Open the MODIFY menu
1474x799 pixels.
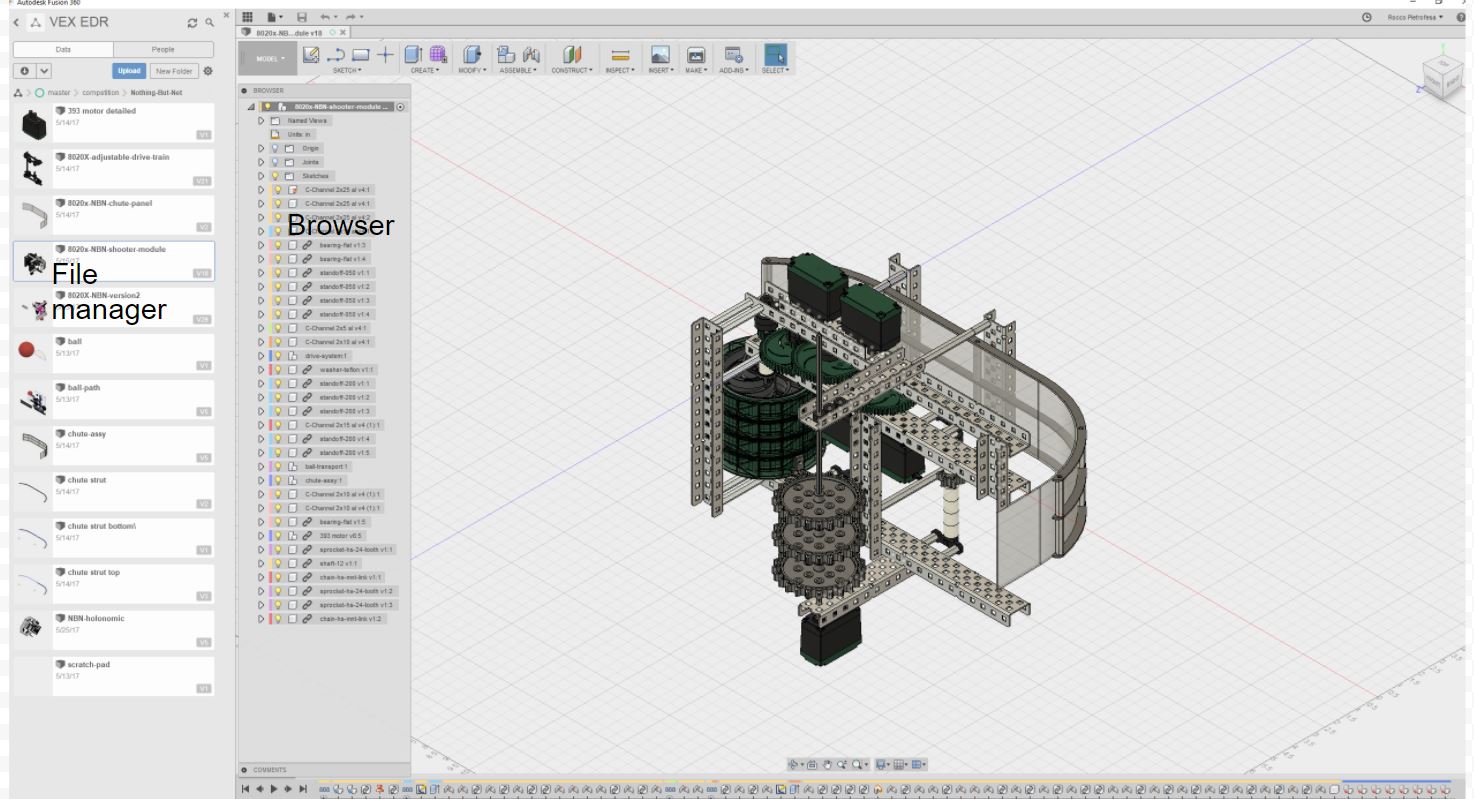tap(472, 70)
